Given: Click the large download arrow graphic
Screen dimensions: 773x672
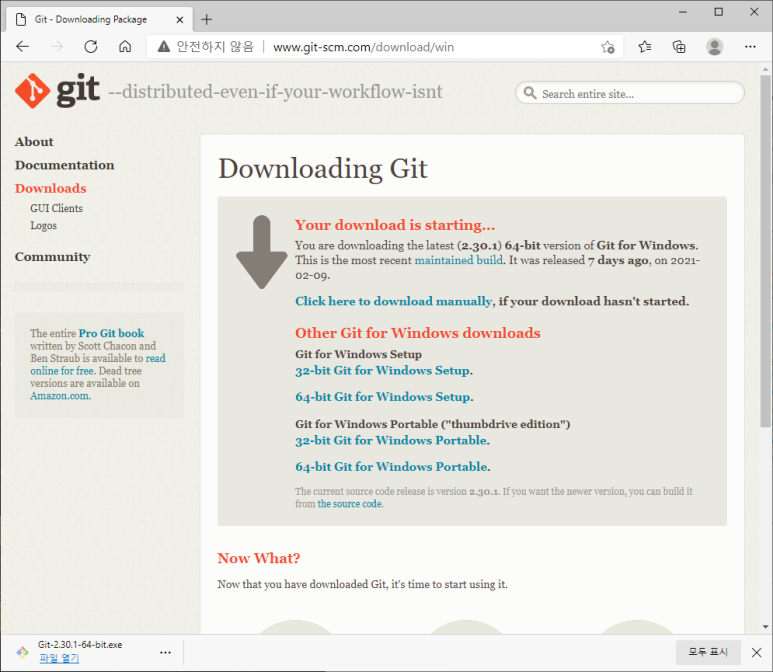Looking at the screenshot, I should [x=261, y=252].
